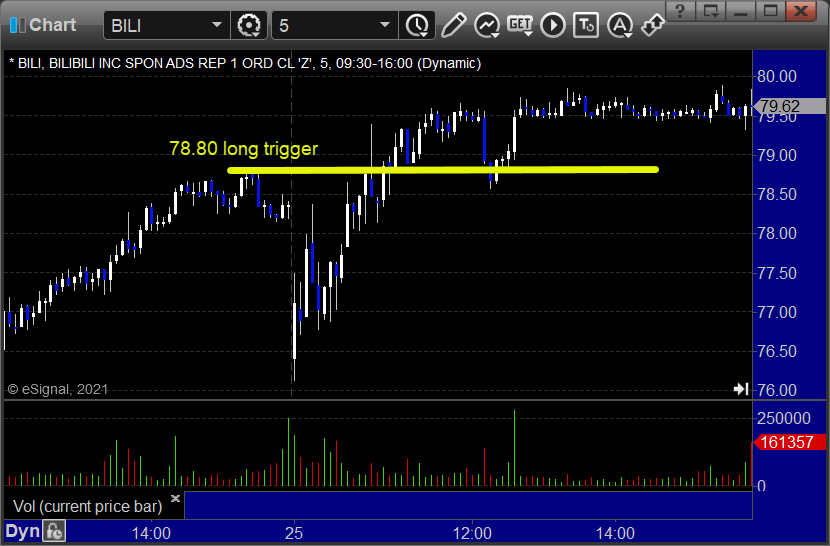Close the Vol study panel label

tap(175, 498)
